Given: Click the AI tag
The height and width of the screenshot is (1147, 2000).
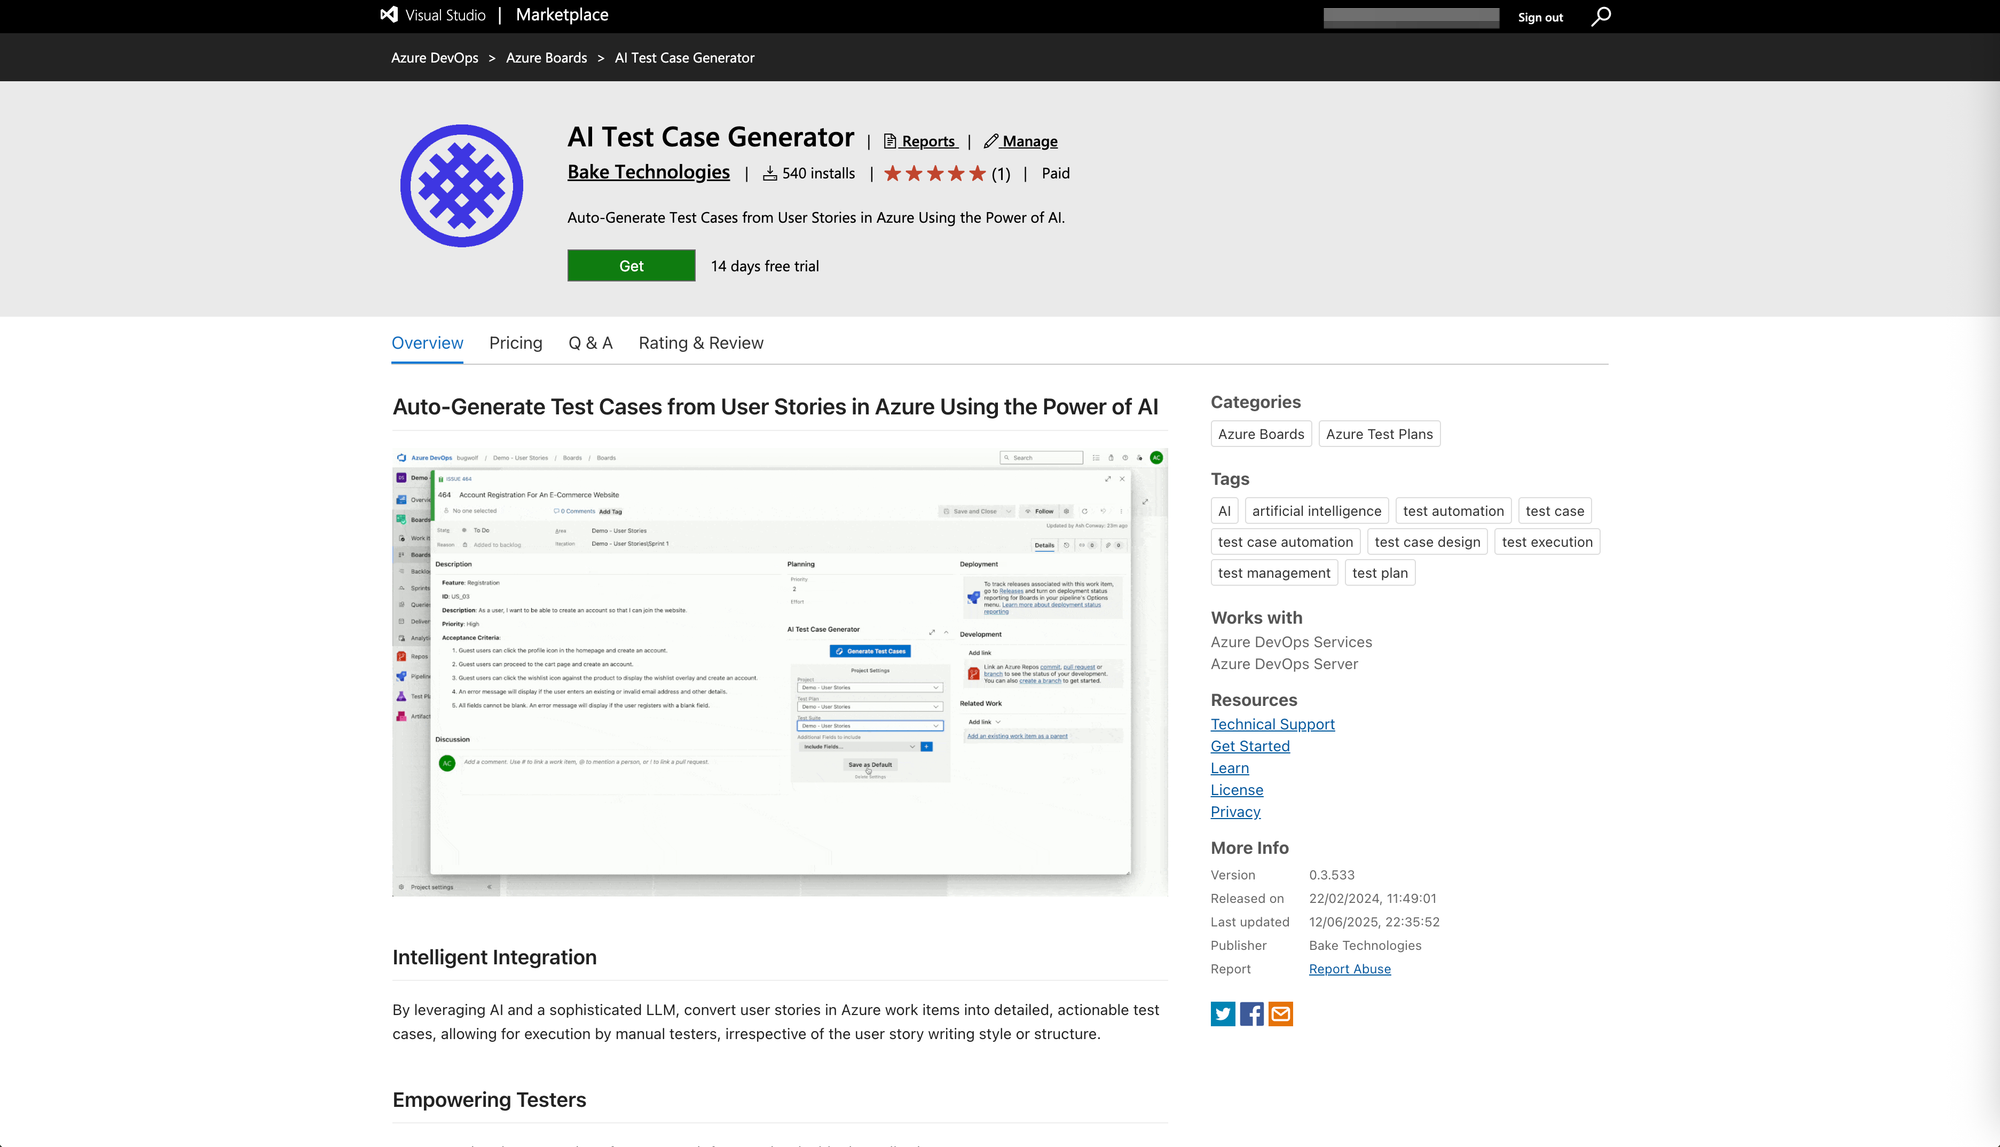Looking at the screenshot, I should pos(1224,511).
